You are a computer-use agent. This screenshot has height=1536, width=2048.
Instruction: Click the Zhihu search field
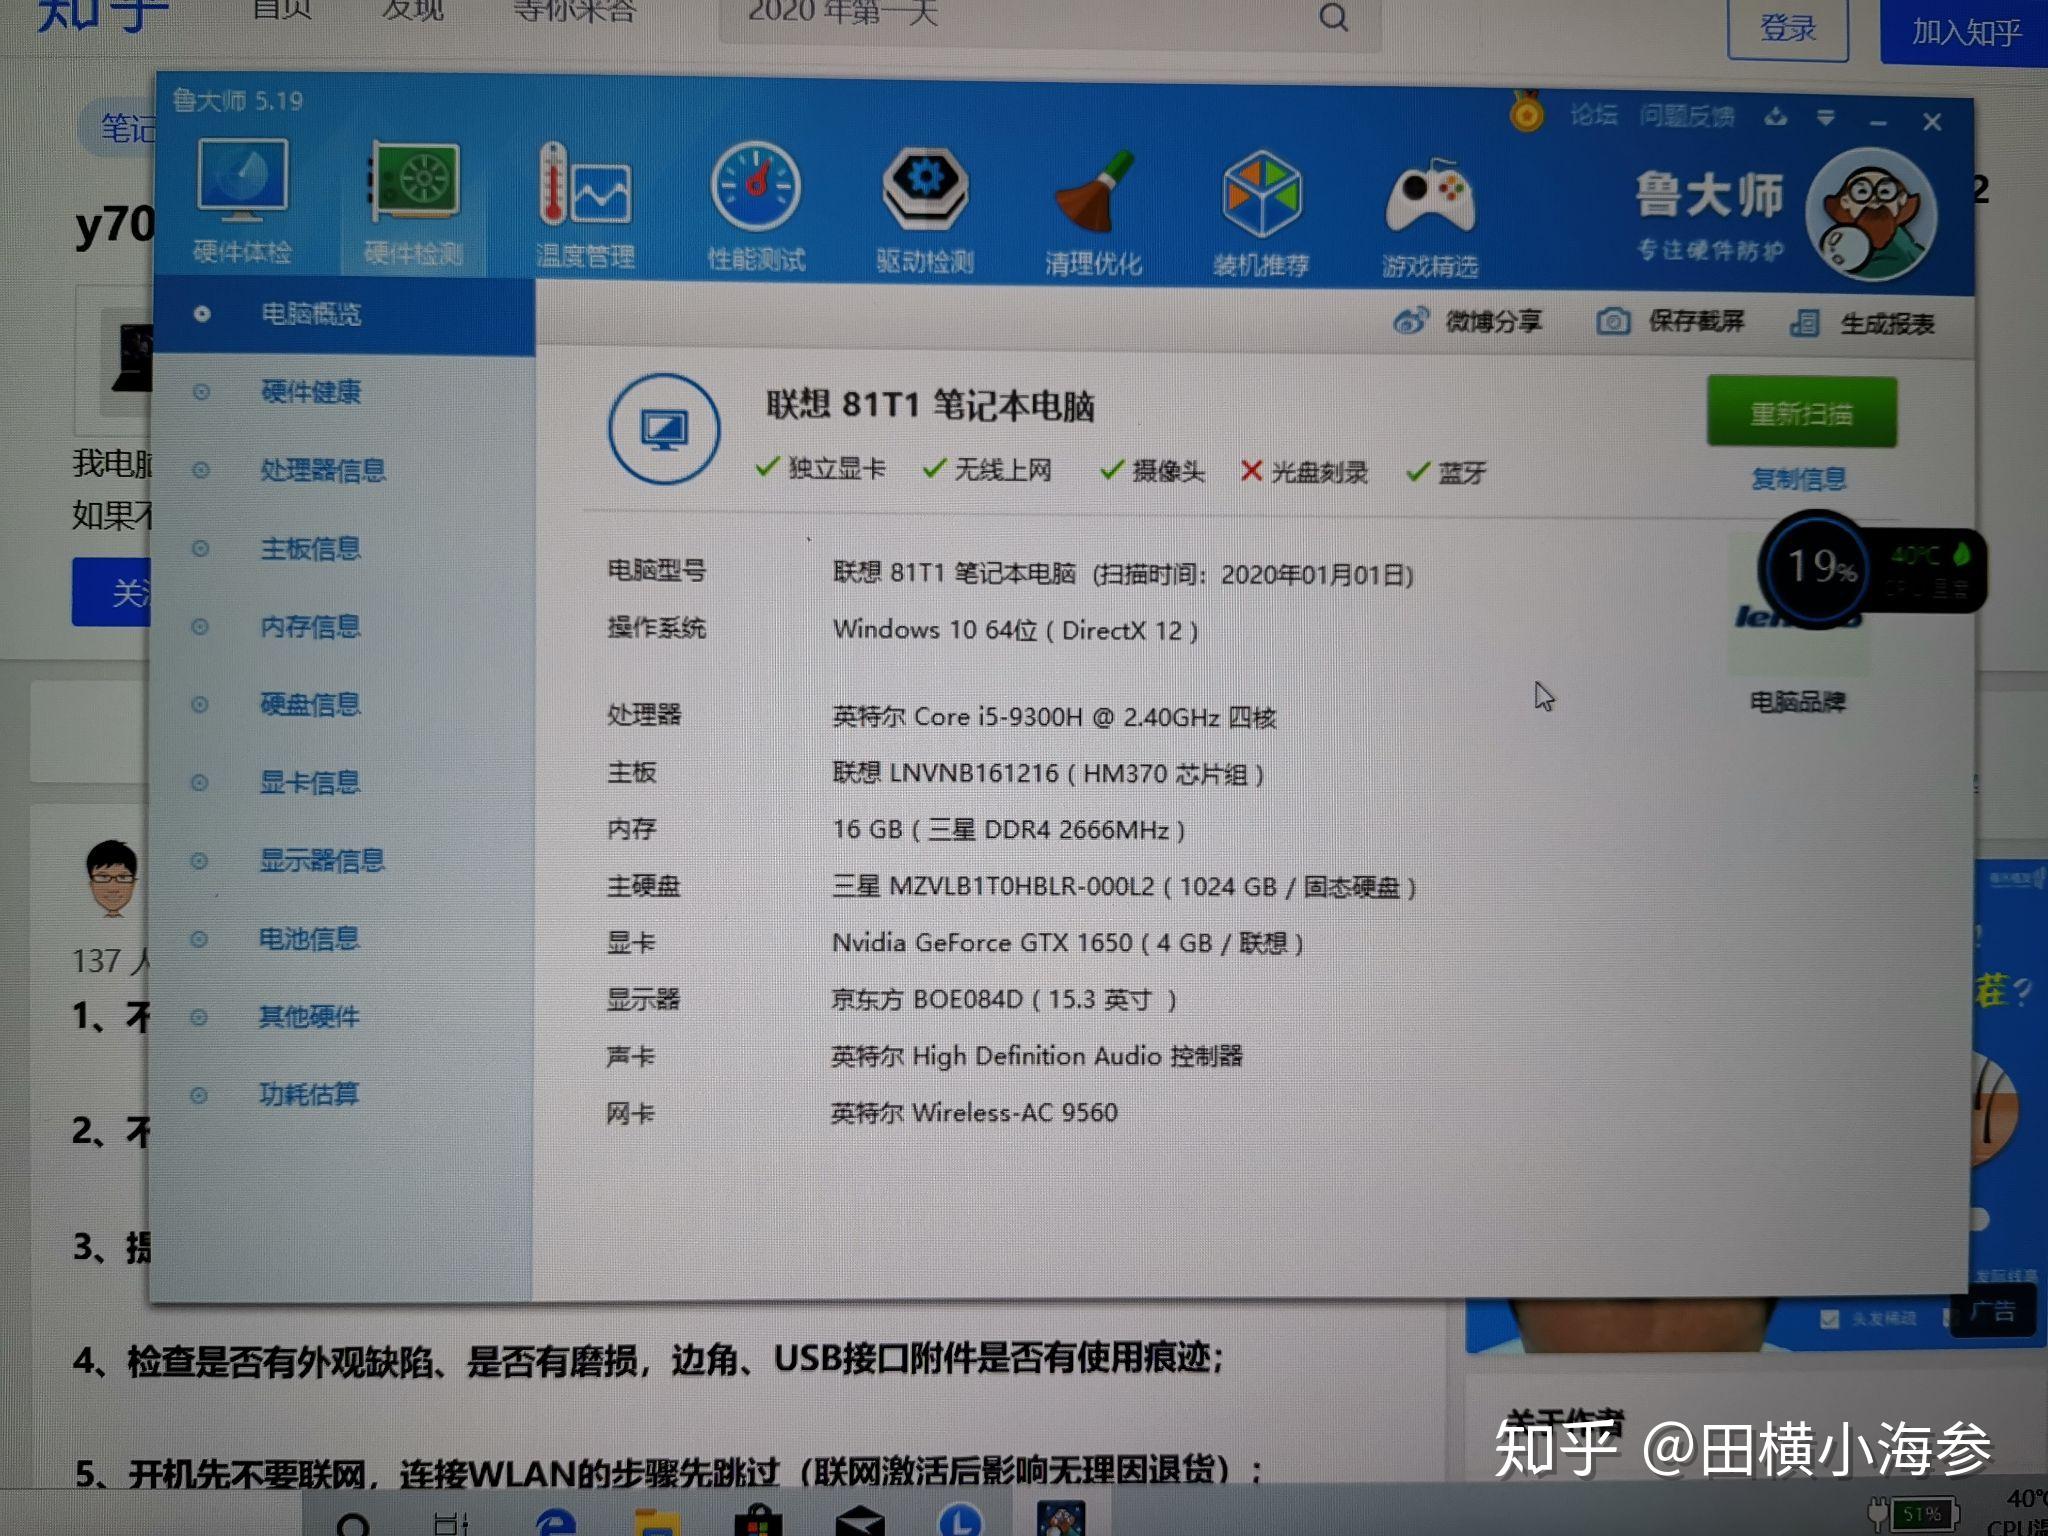(x=1050, y=20)
